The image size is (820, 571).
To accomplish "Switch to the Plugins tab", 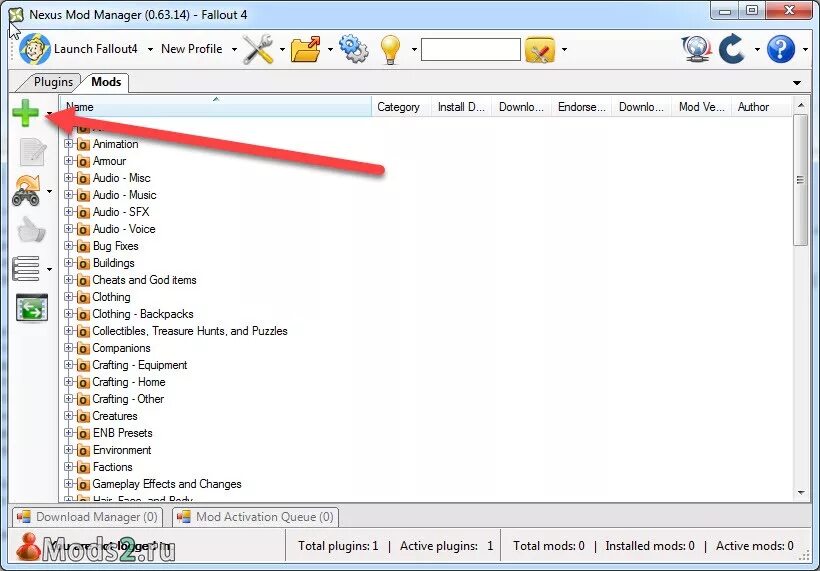I will (53, 82).
